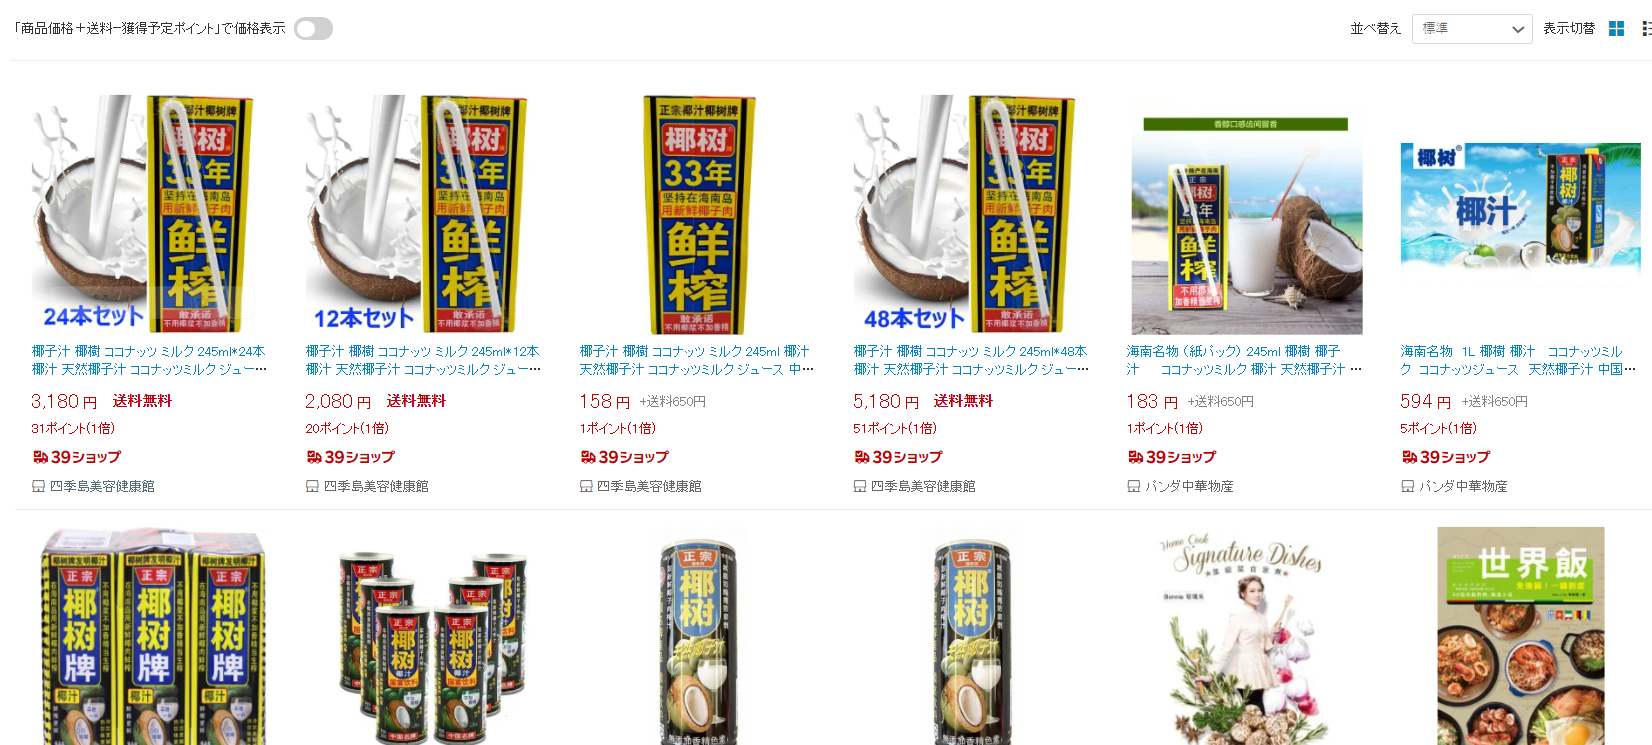Open the 並べ替え sort dropdown
This screenshot has height=745, width=1652.
1471,29
